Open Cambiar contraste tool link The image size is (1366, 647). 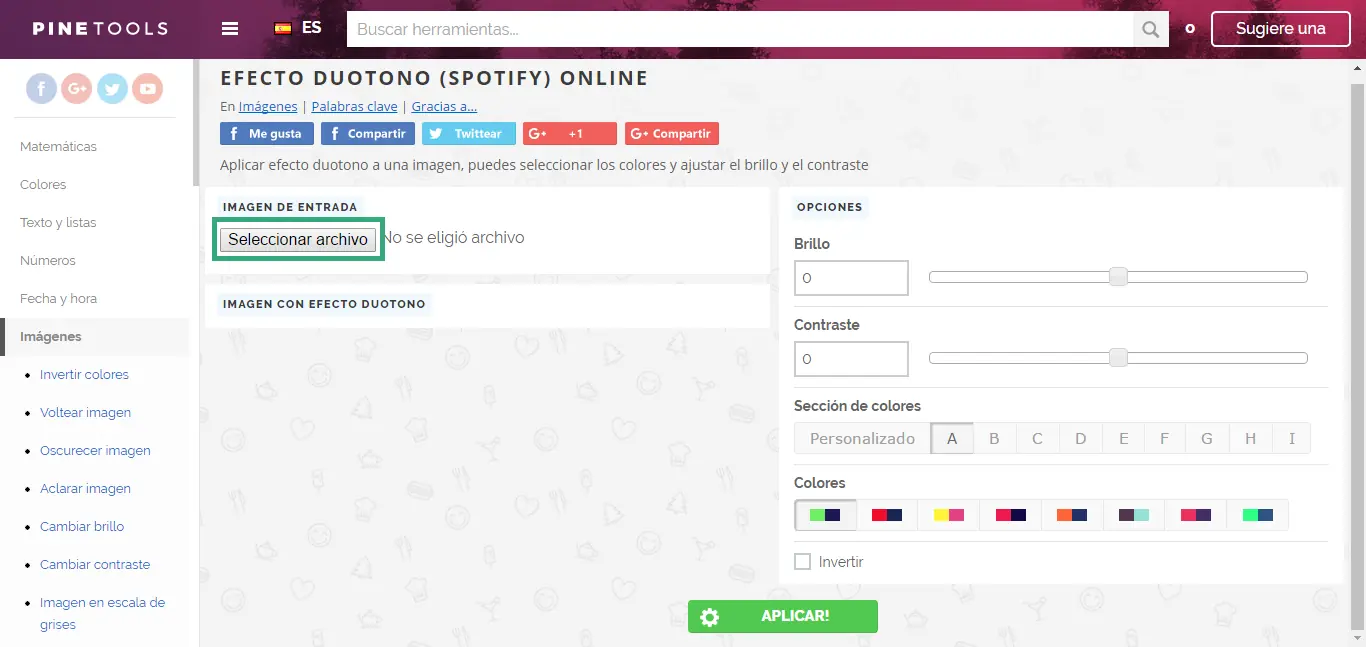pos(95,564)
